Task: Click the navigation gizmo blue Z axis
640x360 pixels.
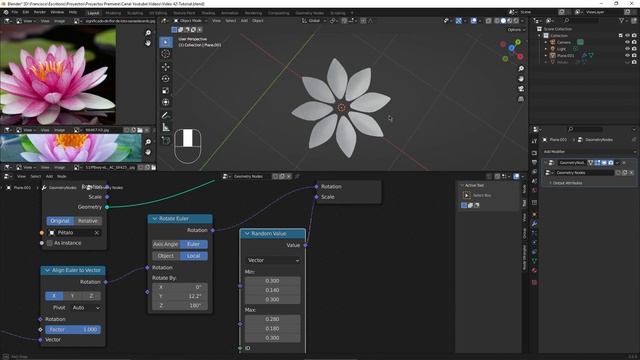Action: point(511,48)
